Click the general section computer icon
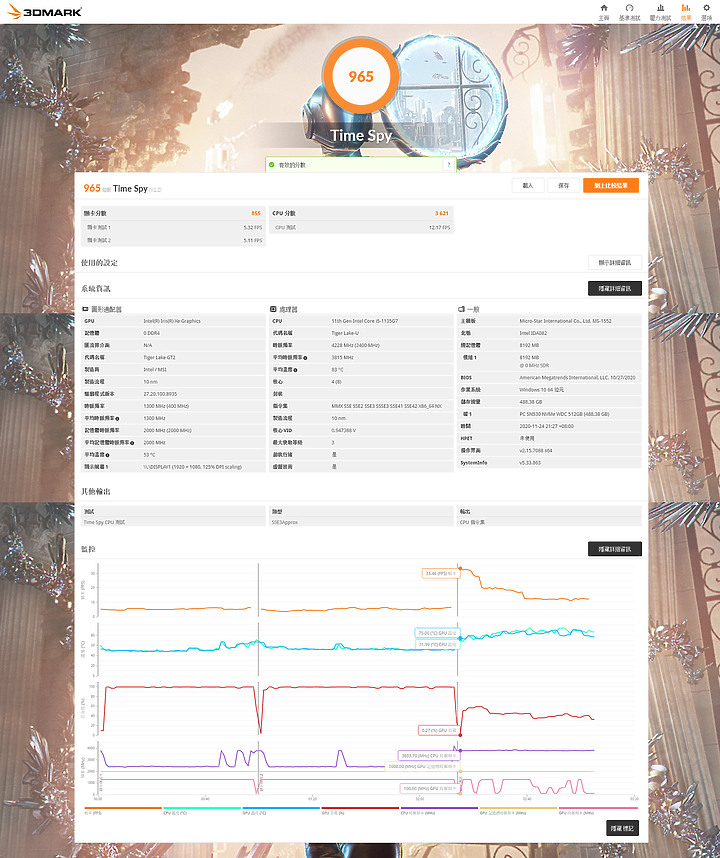This screenshot has height=858, width=720. [461, 309]
